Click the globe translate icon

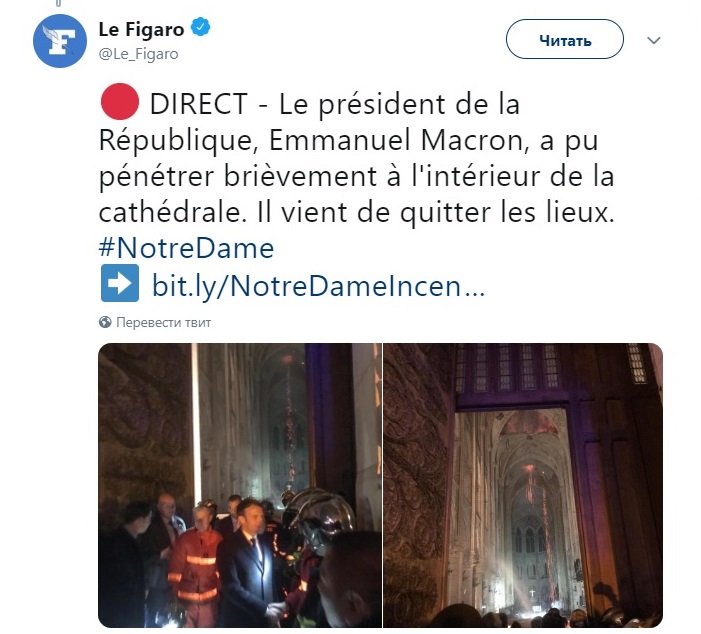coord(105,322)
